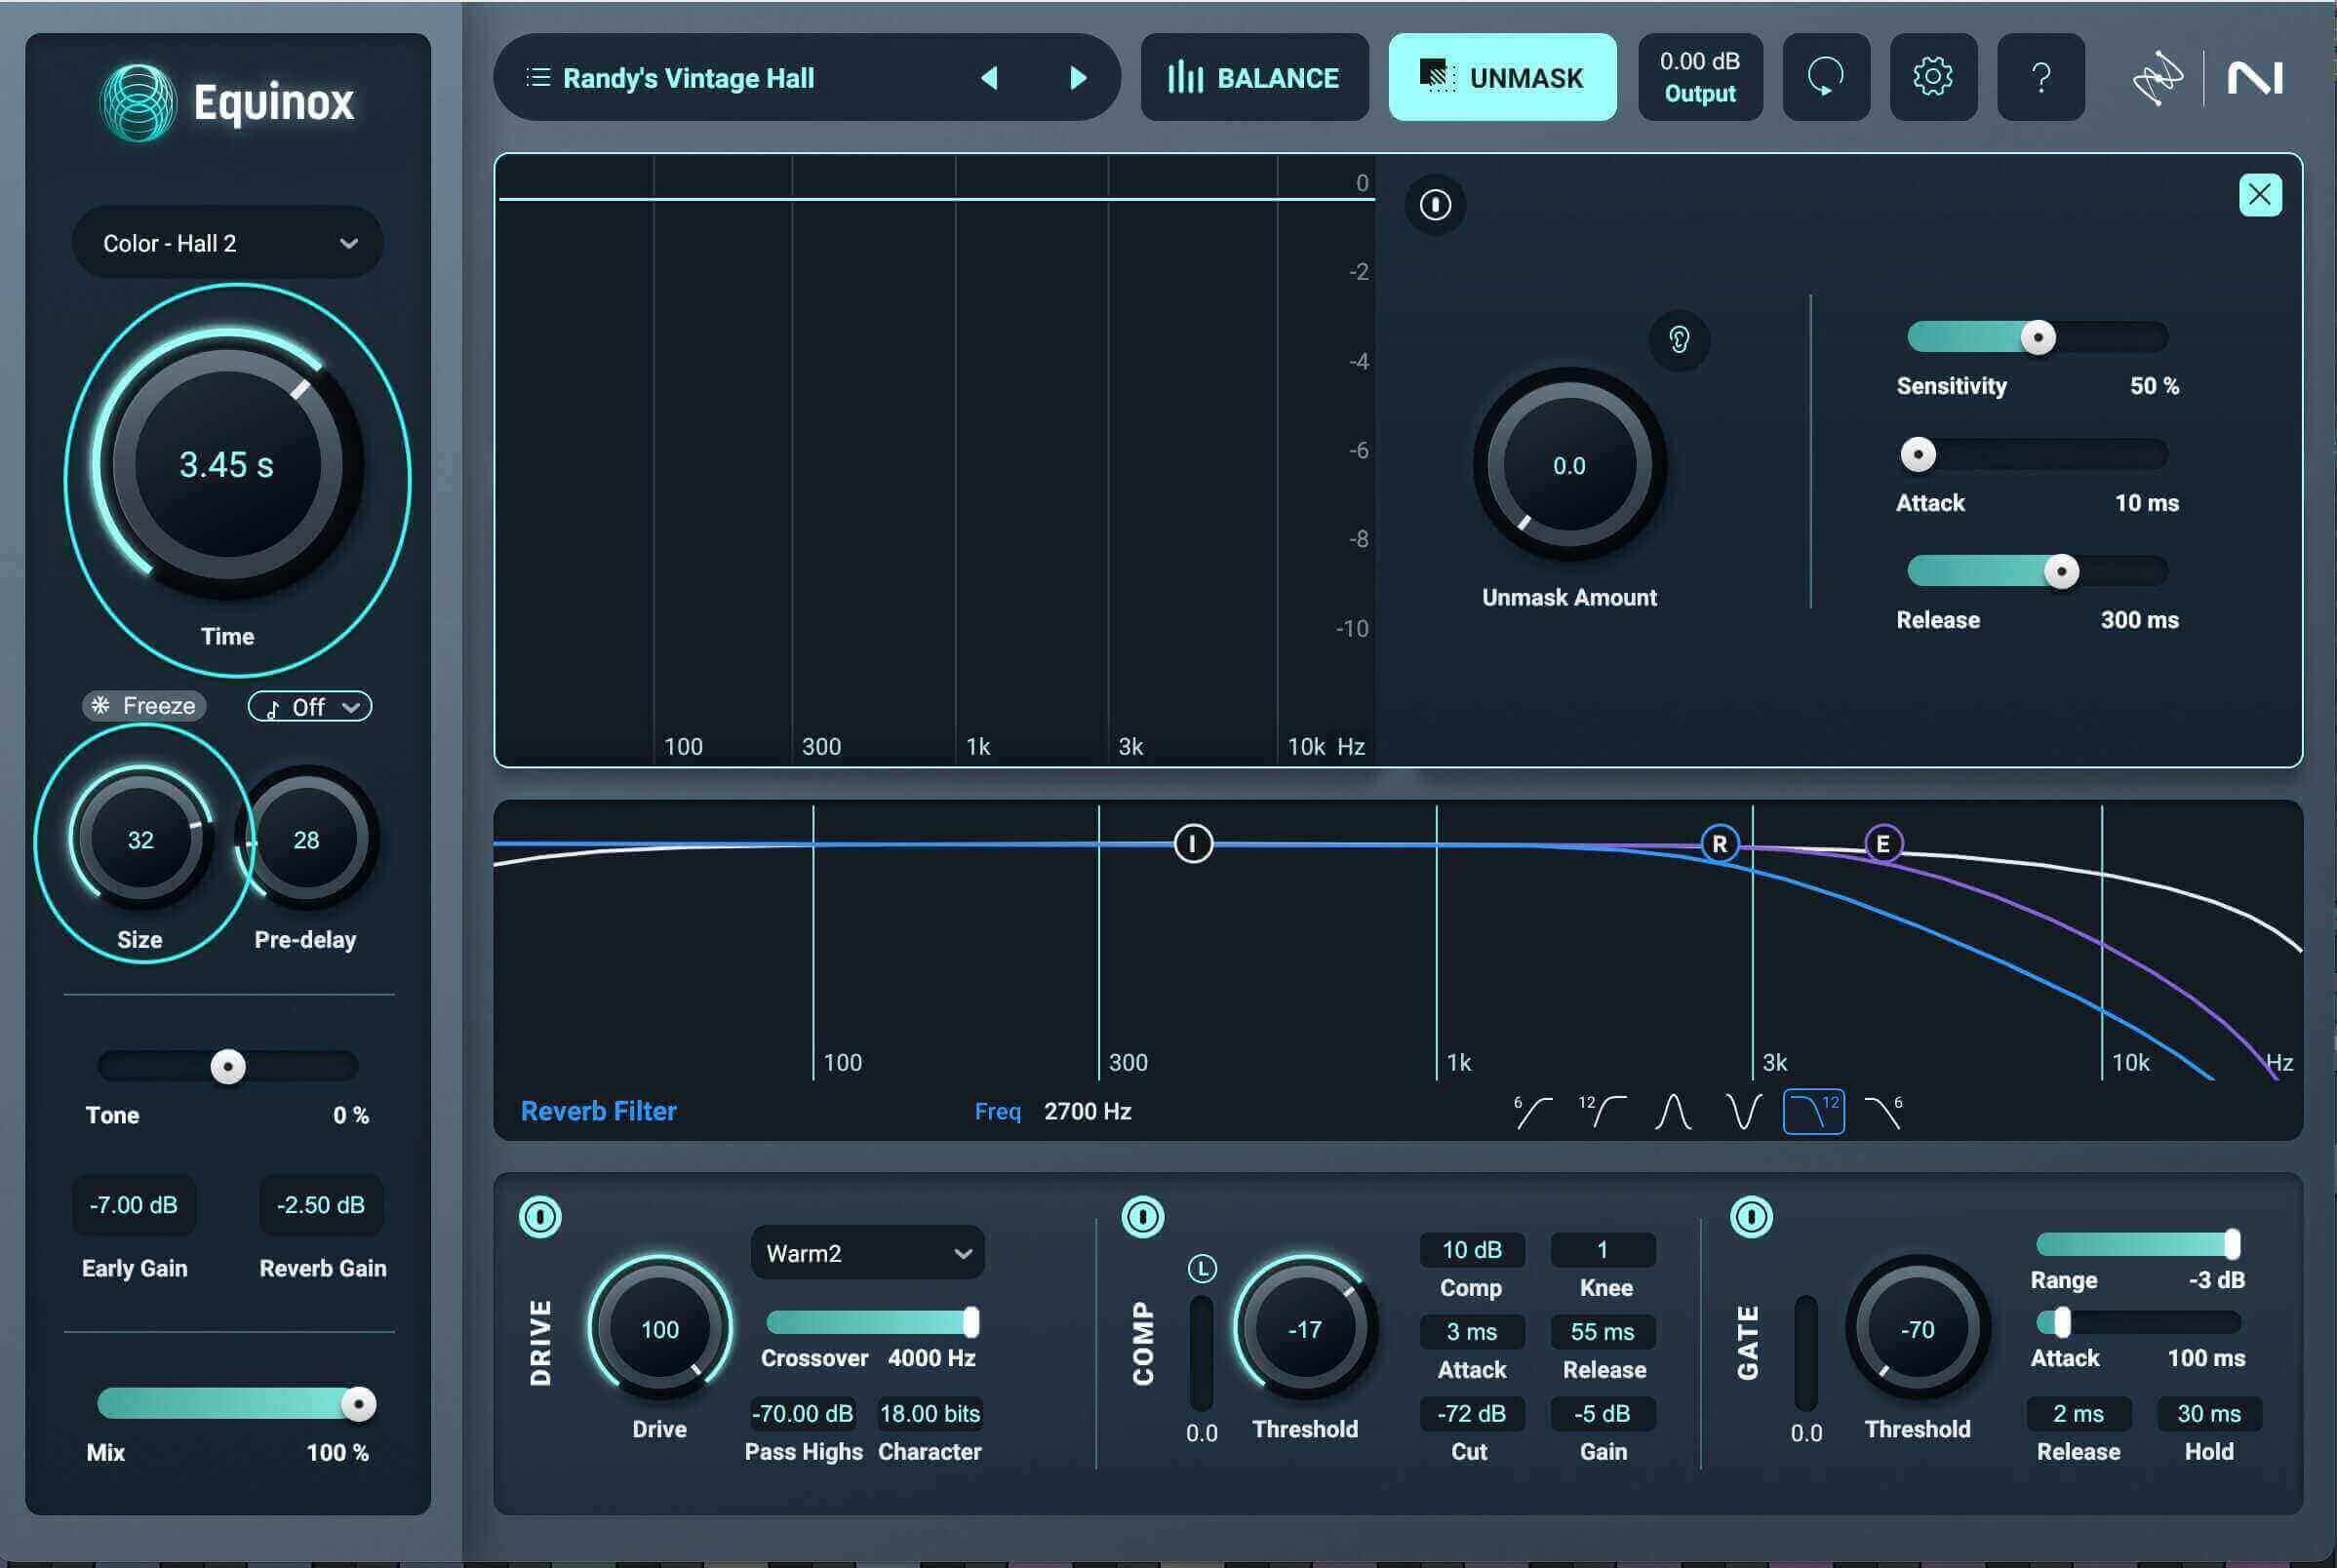Click the Gate Hold 30 ms field
This screenshot has width=2337, height=1568.
point(2209,1414)
